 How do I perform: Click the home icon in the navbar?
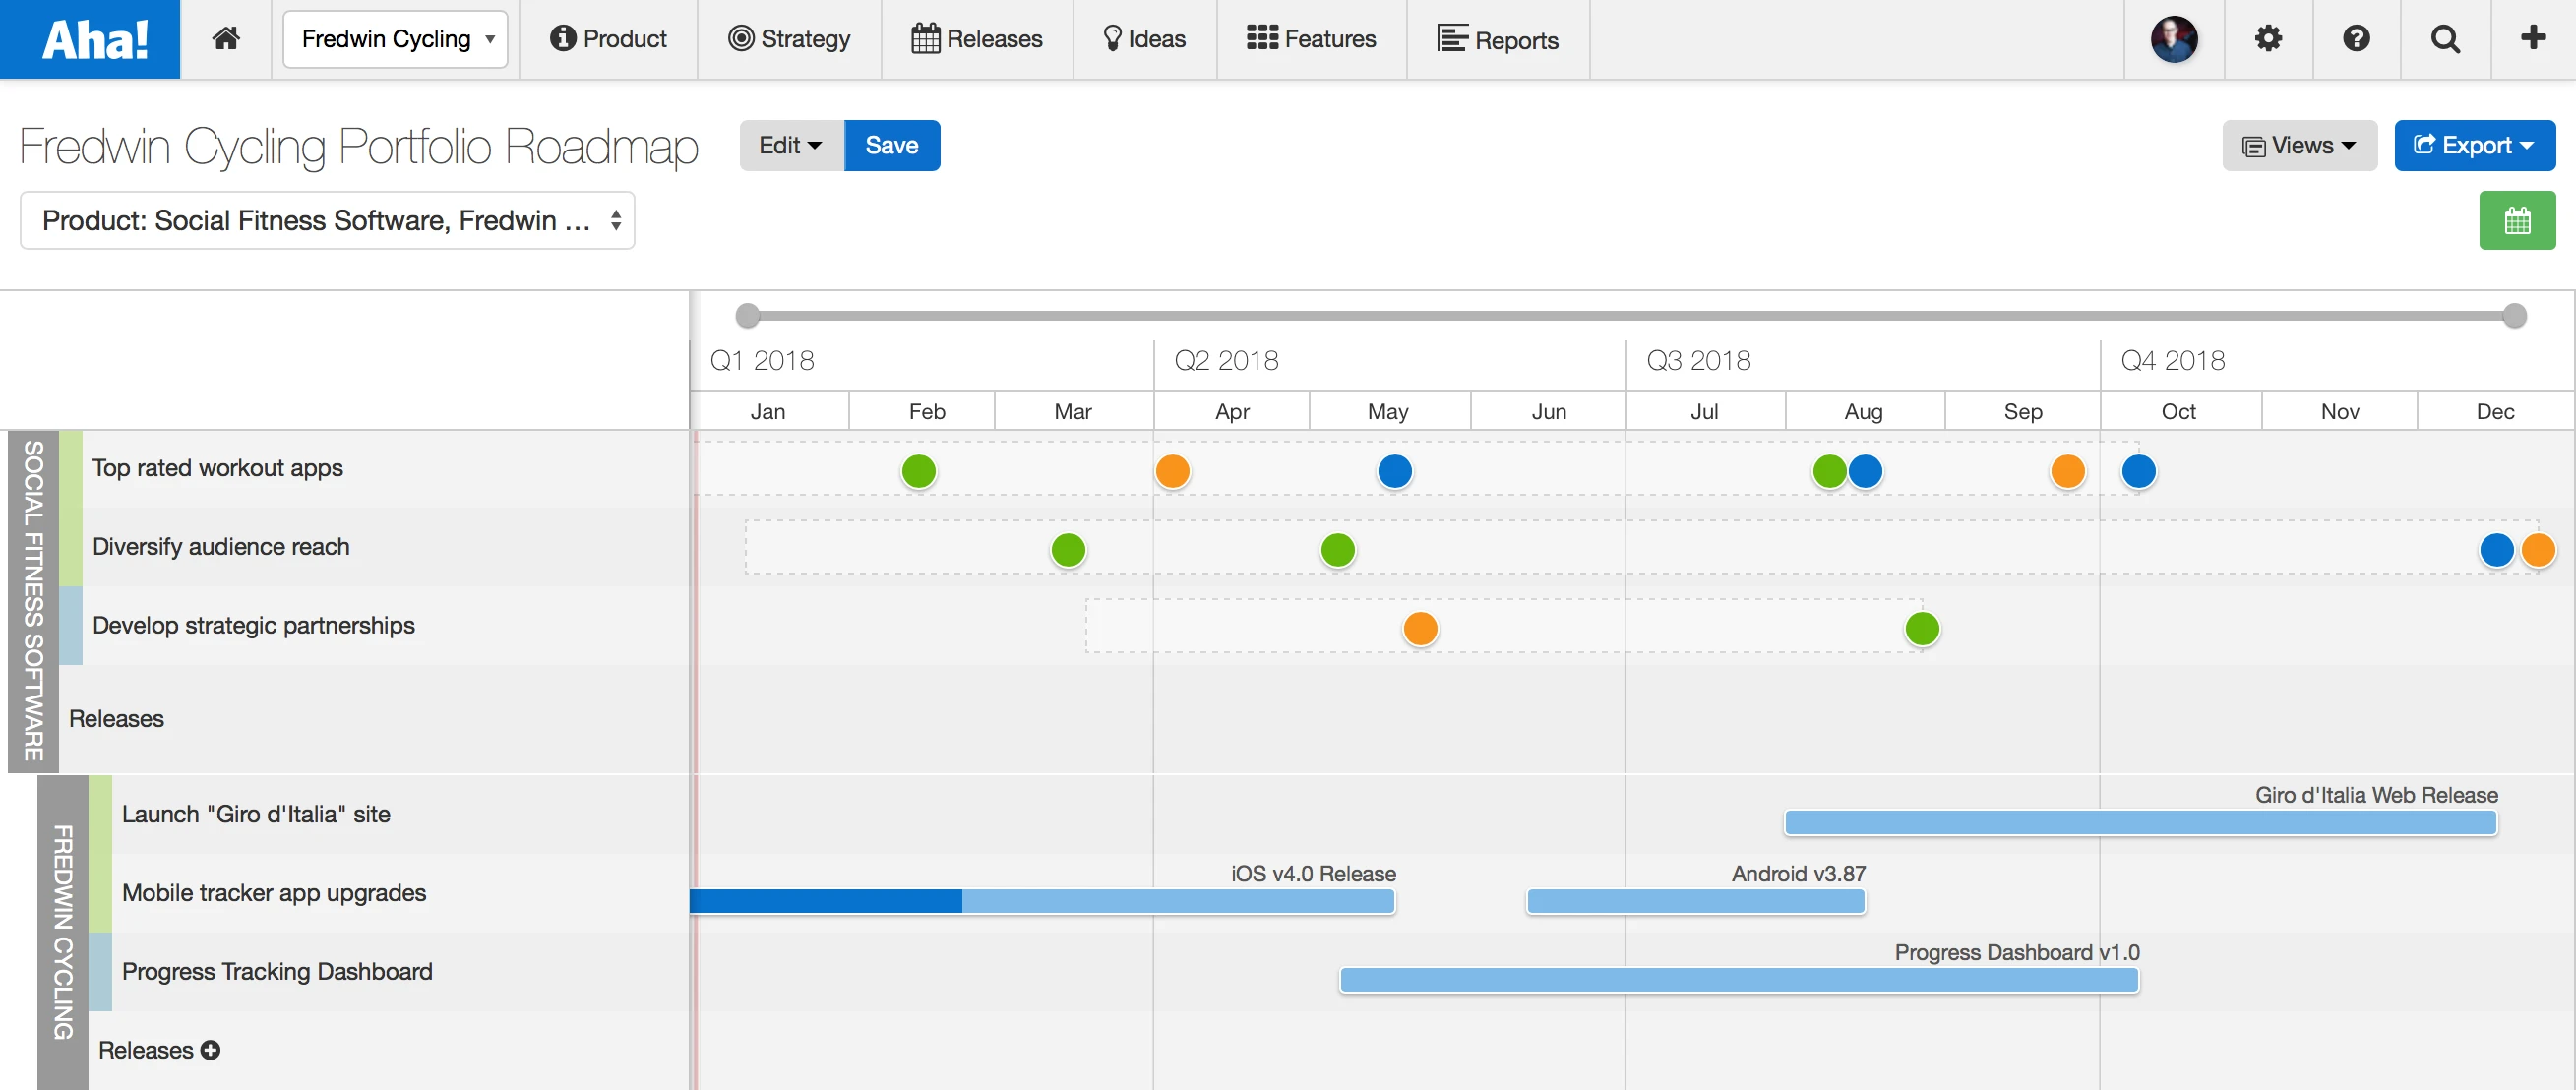point(226,39)
